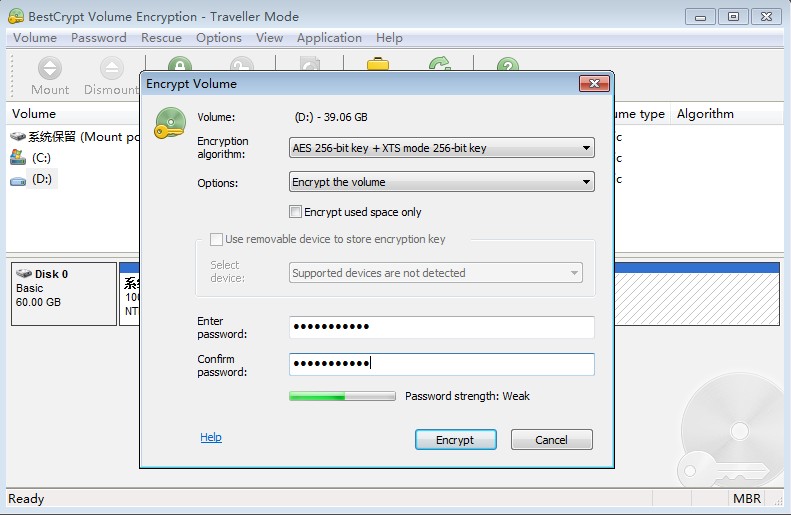
Task: Click the system reserved volume drive icon
Action: [x=18, y=136]
